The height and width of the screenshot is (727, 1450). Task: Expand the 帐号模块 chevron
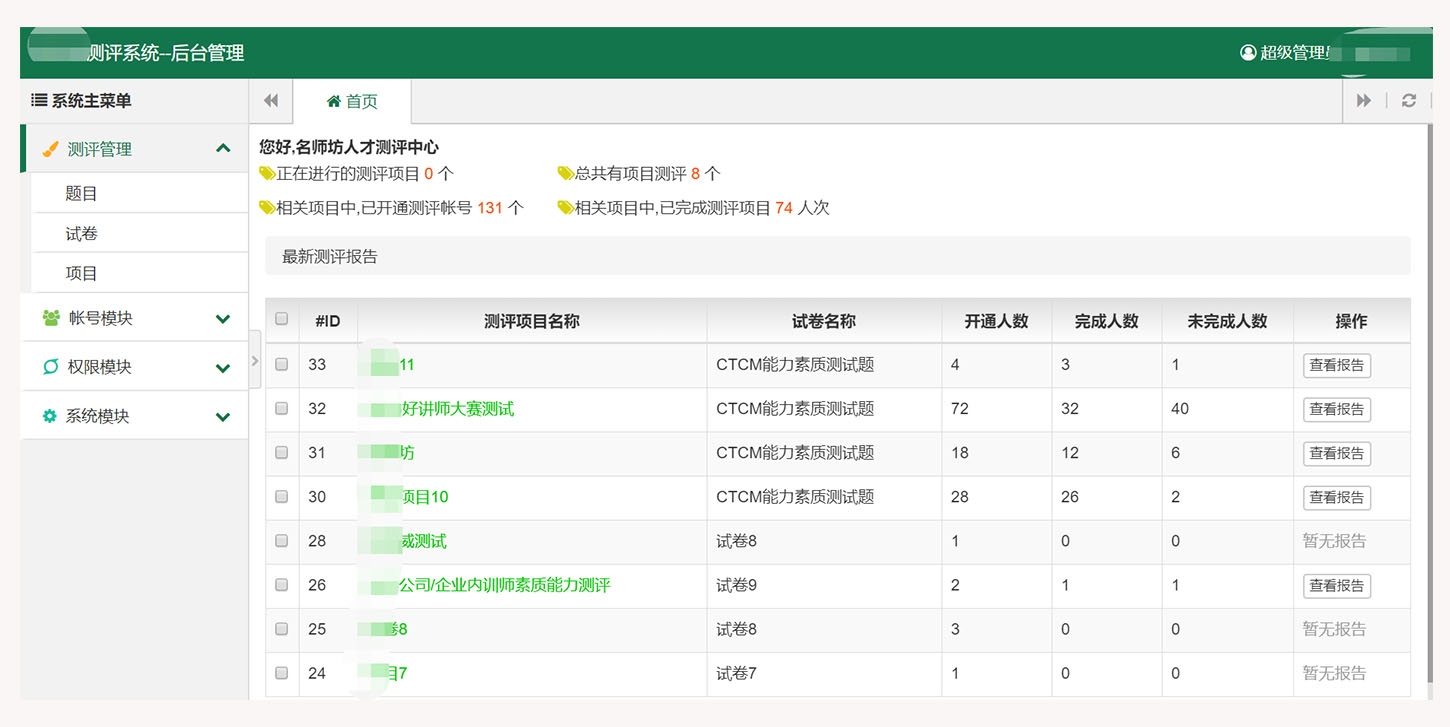[x=223, y=319]
